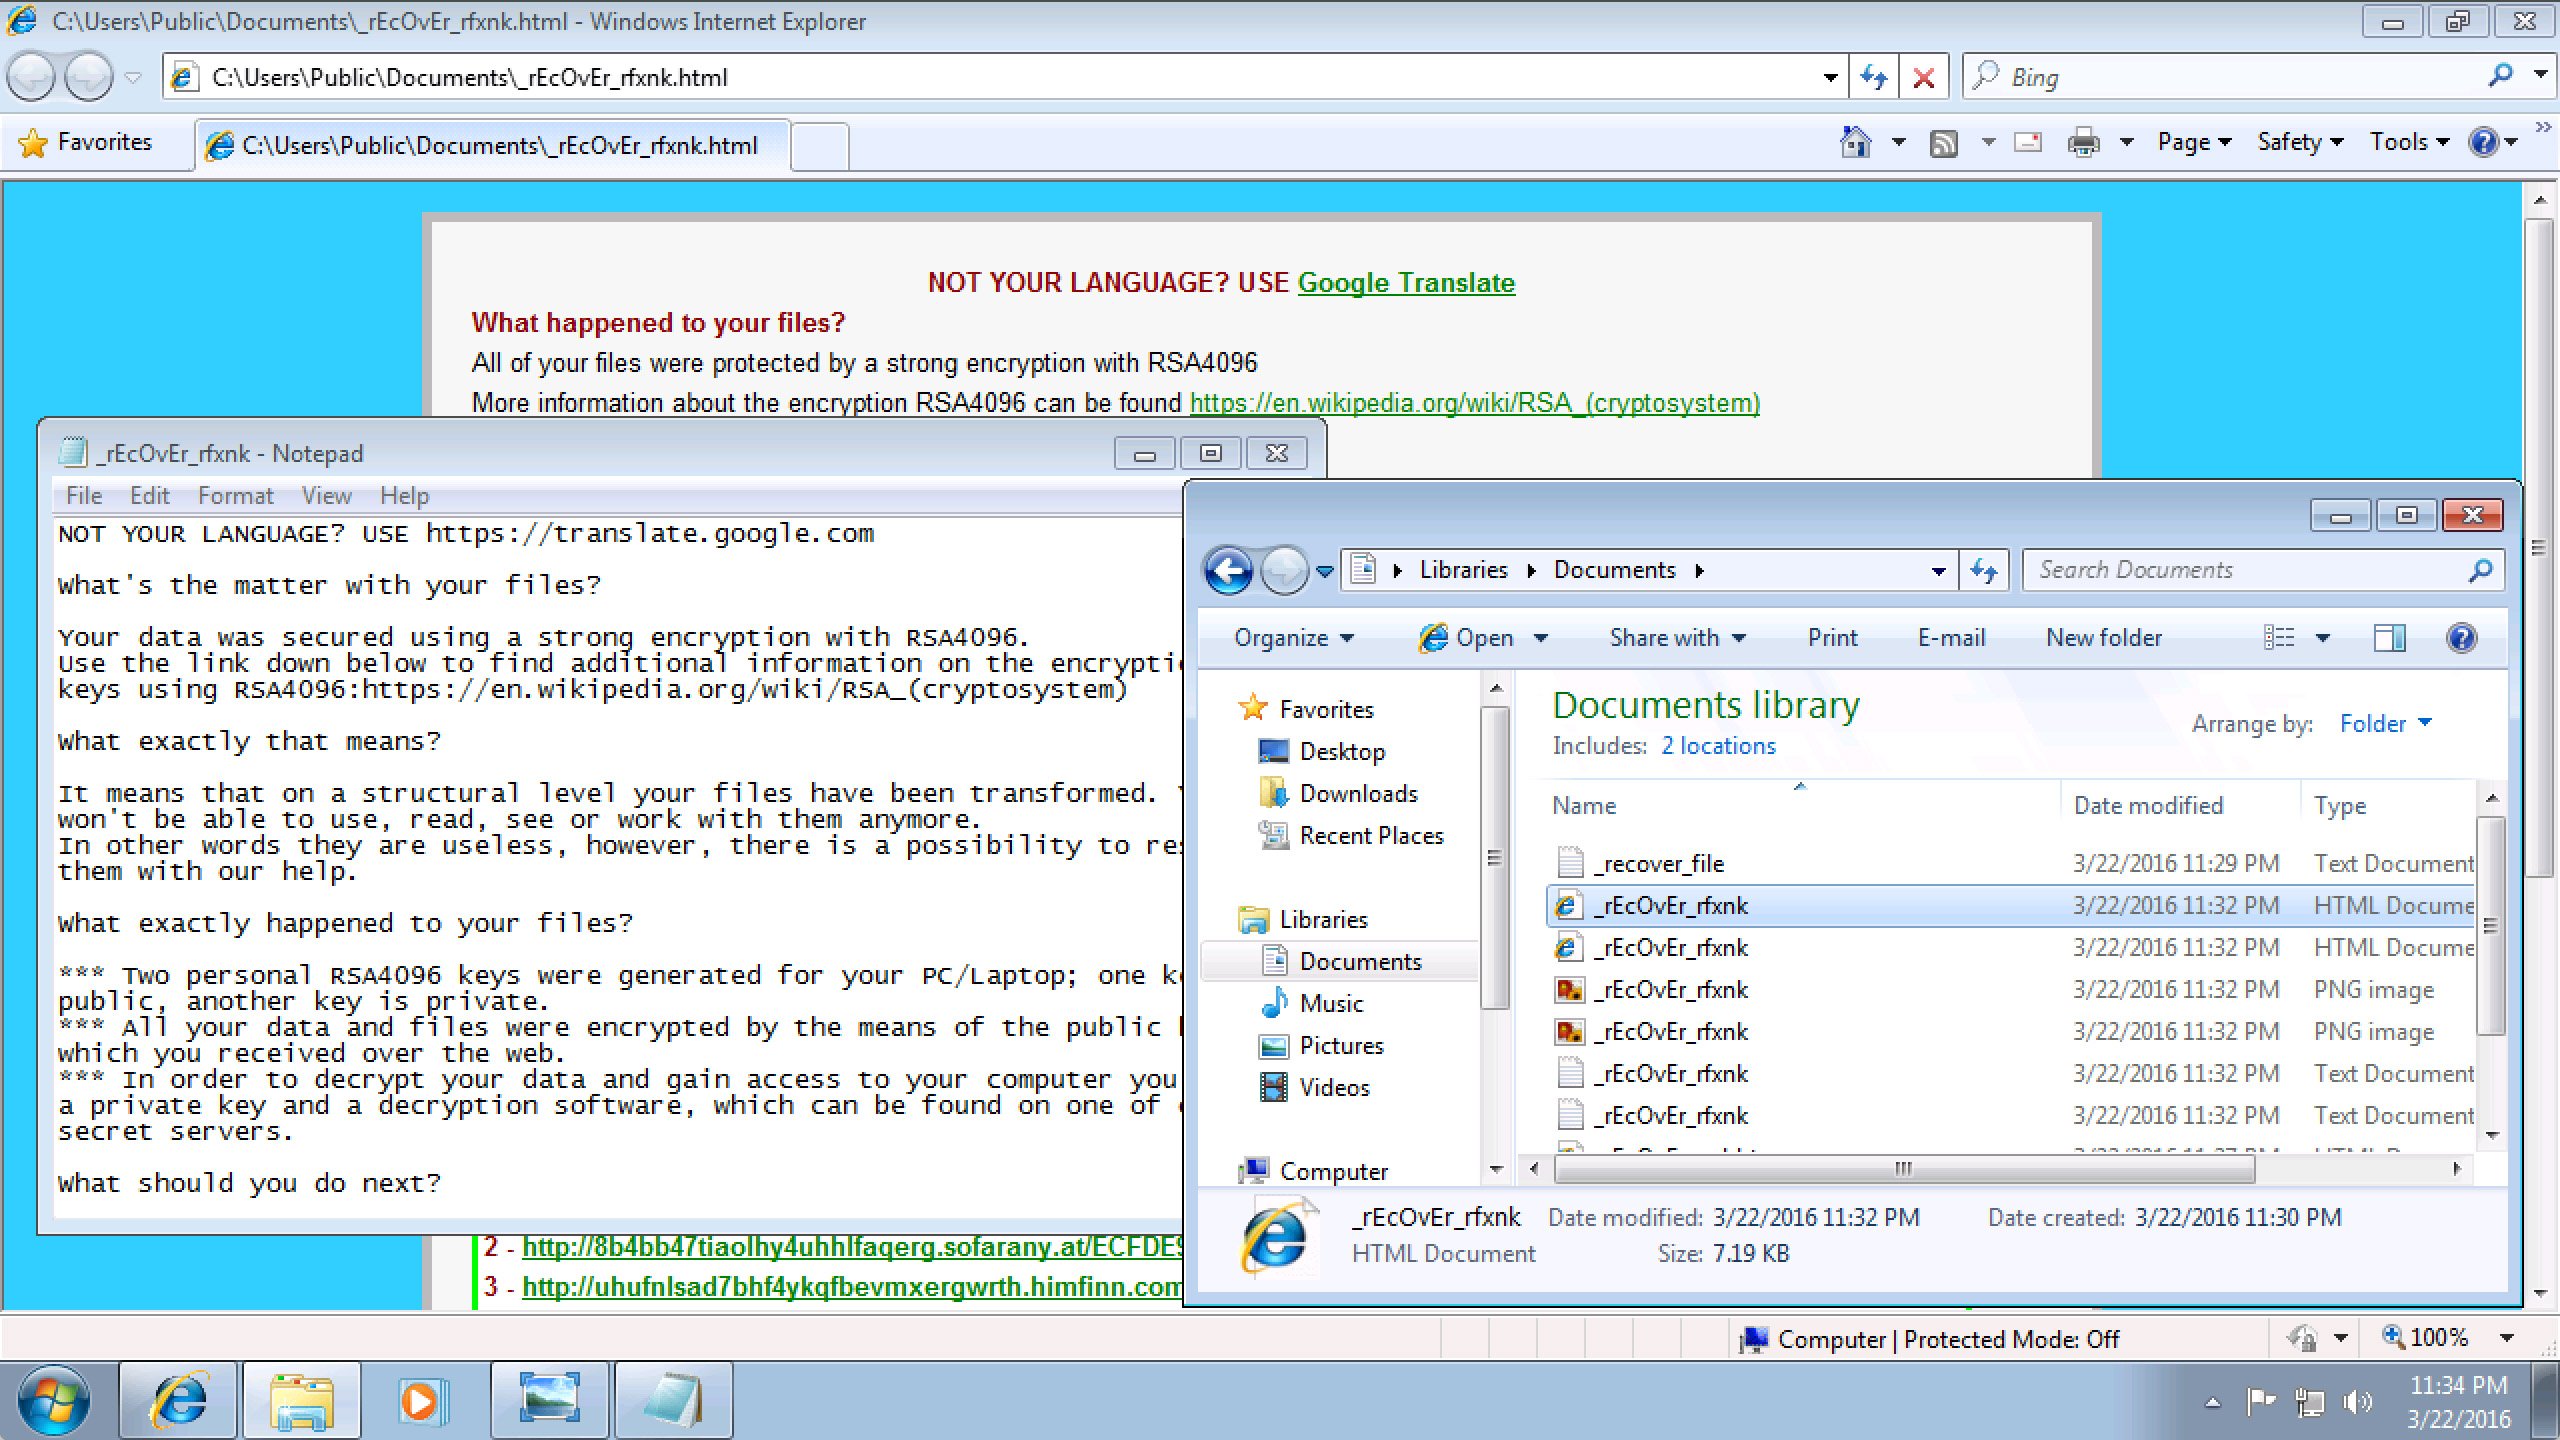
Task: Click the Explorer file list vertical scrollbar thumb
Action: point(2490,926)
